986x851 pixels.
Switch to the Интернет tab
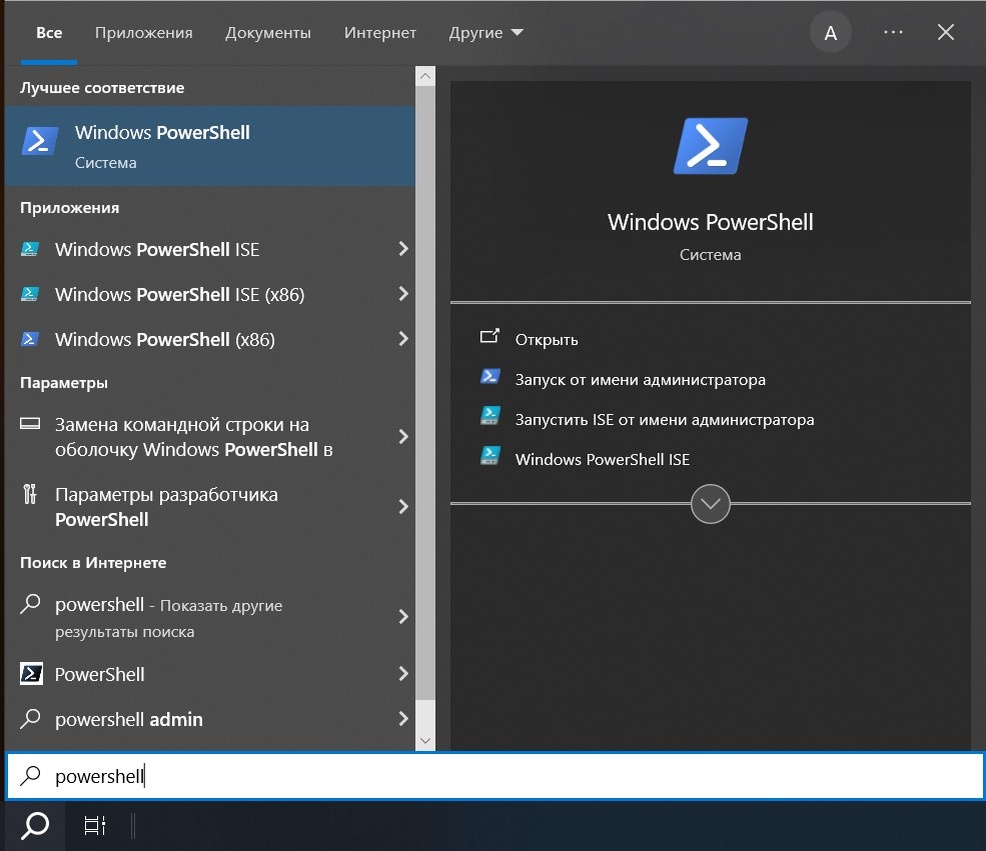click(380, 33)
